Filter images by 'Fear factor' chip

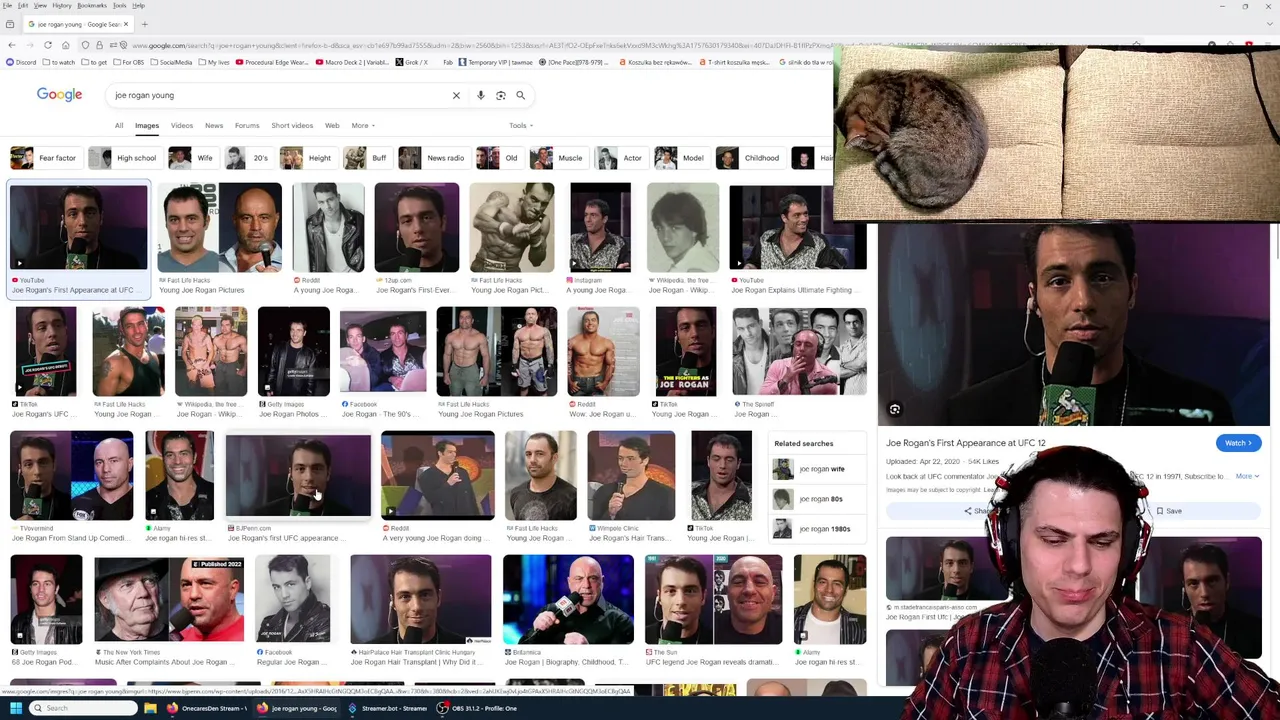coord(45,158)
